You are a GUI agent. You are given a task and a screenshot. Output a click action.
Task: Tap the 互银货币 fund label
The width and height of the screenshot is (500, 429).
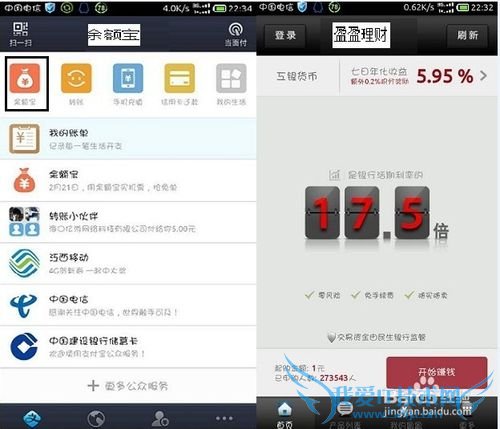click(297, 77)
